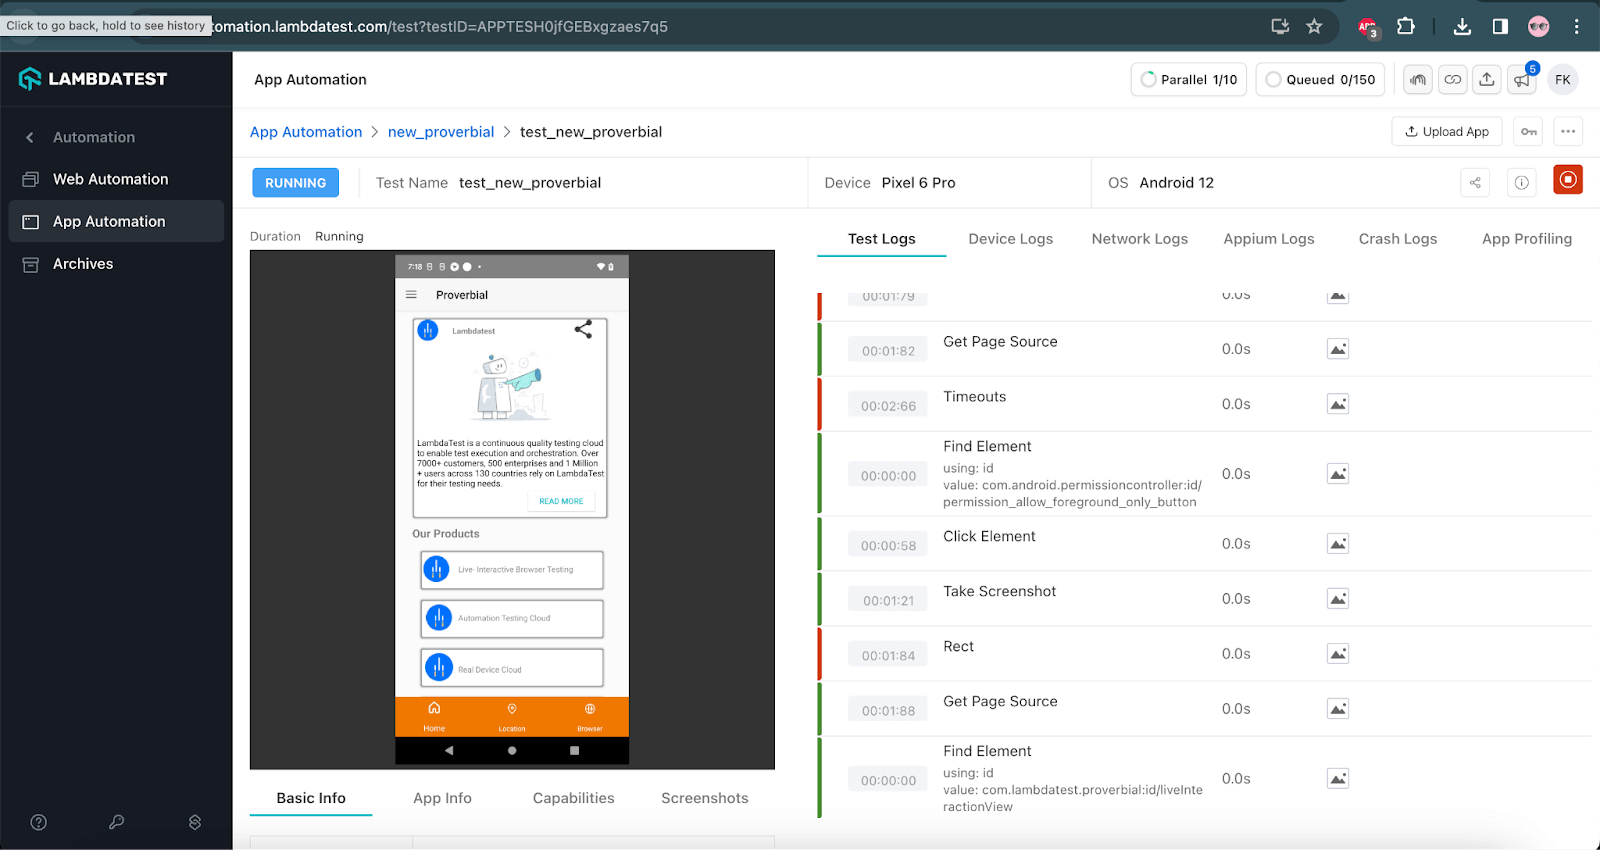Click the upload arrow icon in header

point(1488,80)
